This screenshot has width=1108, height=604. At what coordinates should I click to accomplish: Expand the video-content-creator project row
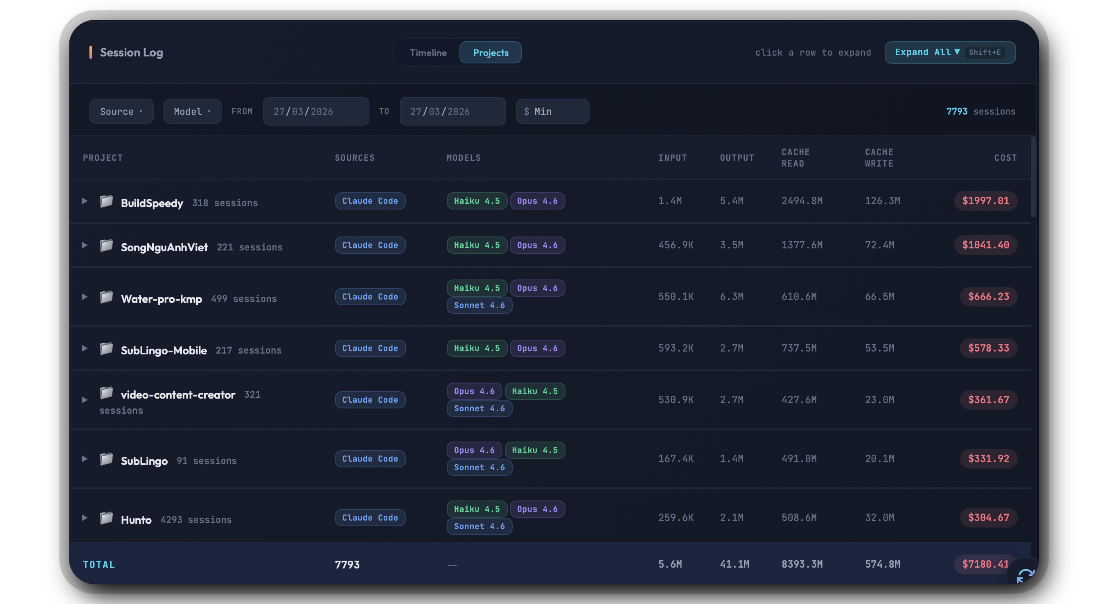tap(84, 400)
